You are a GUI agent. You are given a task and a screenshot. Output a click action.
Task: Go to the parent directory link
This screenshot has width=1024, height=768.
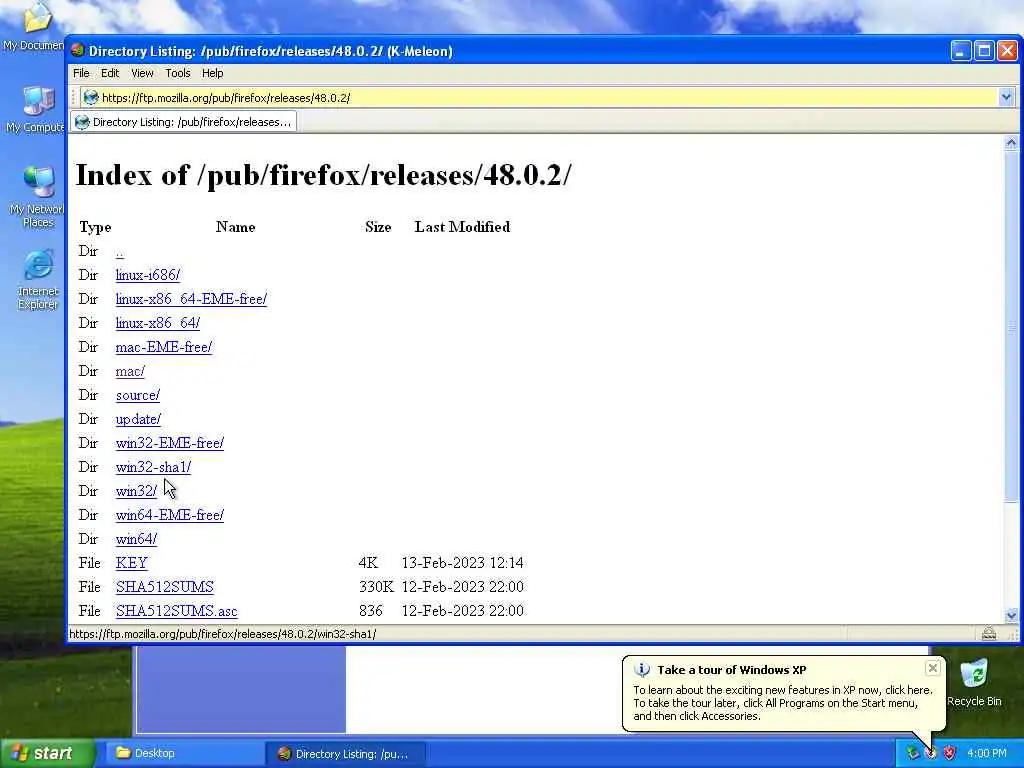pos(120,251)
